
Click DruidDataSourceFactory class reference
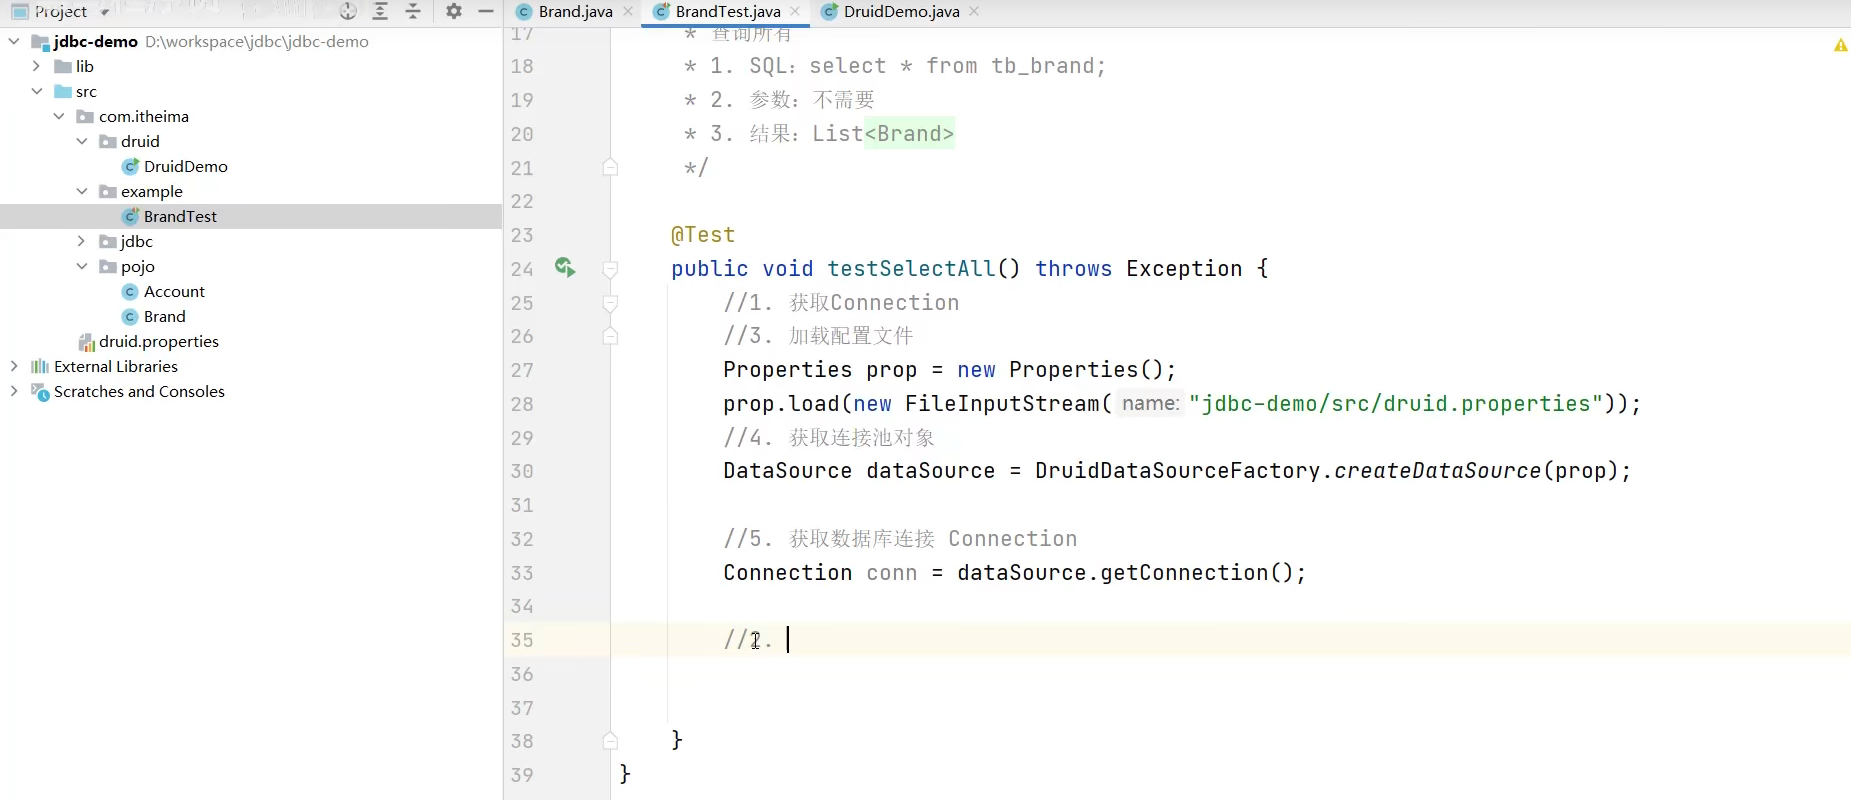tap(1177, 471)
